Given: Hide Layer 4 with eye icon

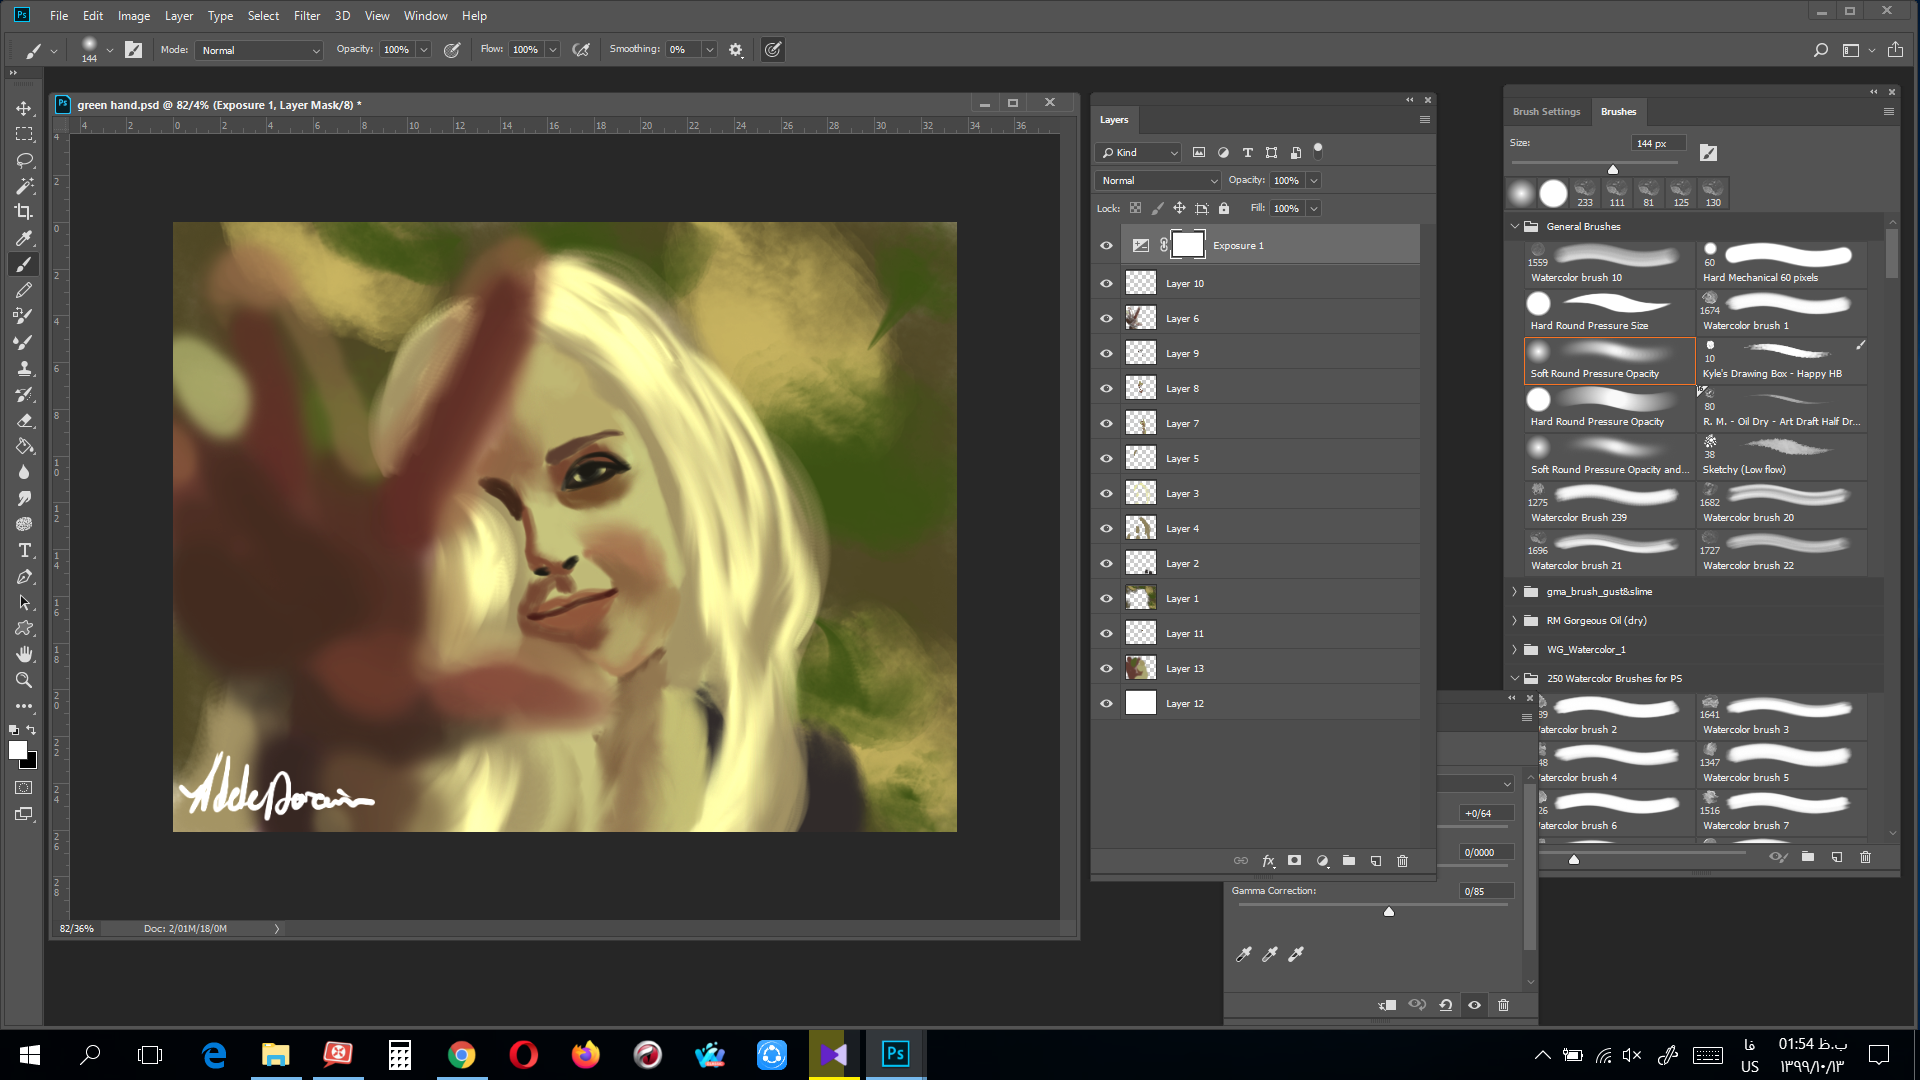Looking at the screenshot, I should click(x=1106, y=529).
